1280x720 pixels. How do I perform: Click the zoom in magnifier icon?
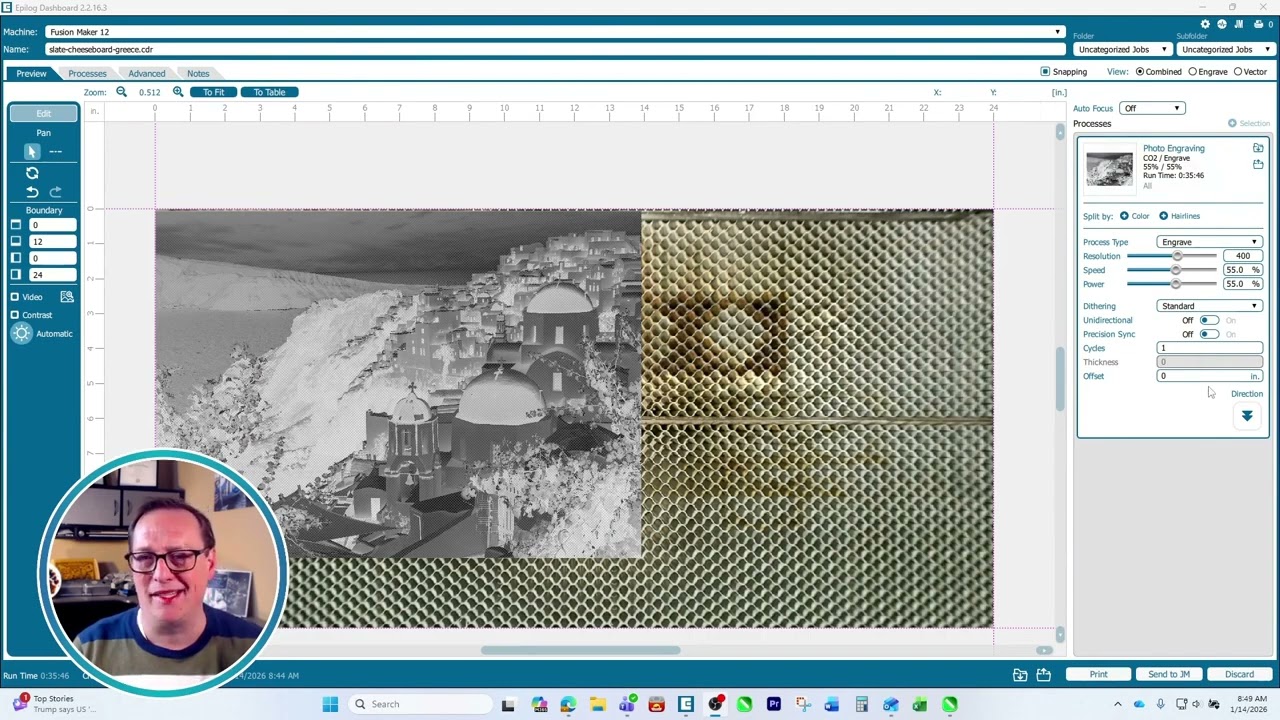[178, 92]
